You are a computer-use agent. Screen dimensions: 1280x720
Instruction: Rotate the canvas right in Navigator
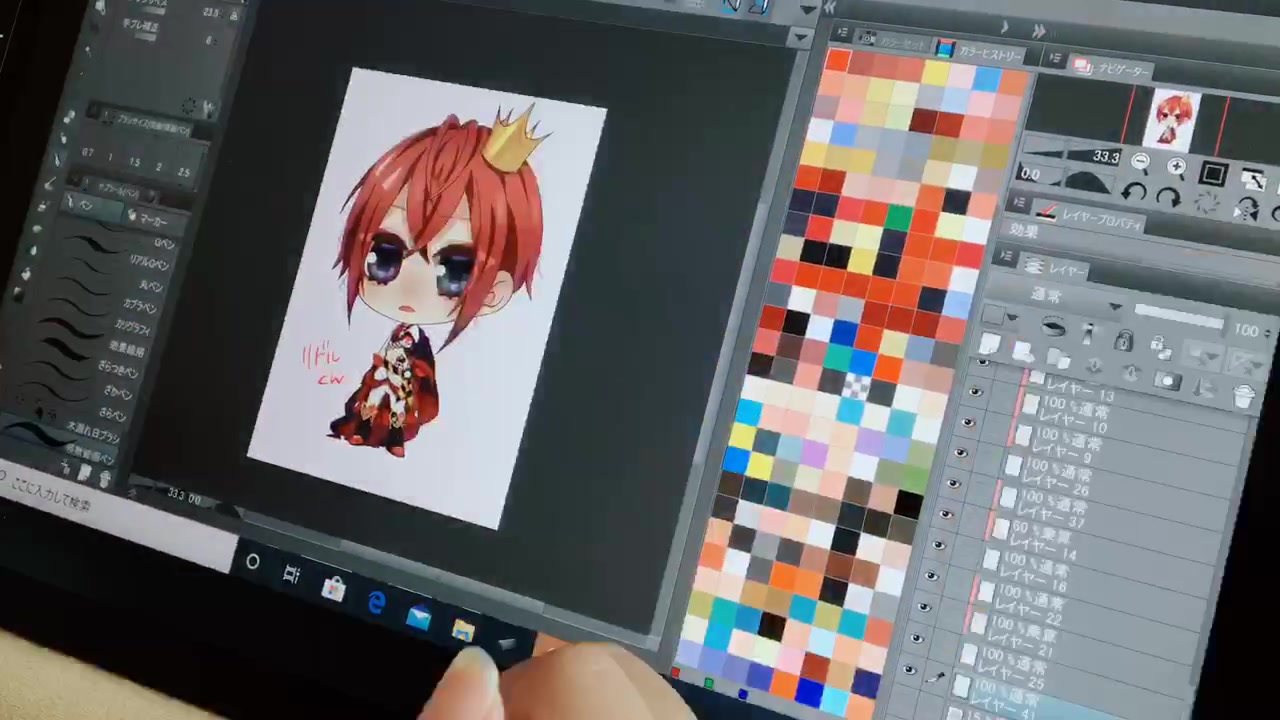coord(1168,197)
